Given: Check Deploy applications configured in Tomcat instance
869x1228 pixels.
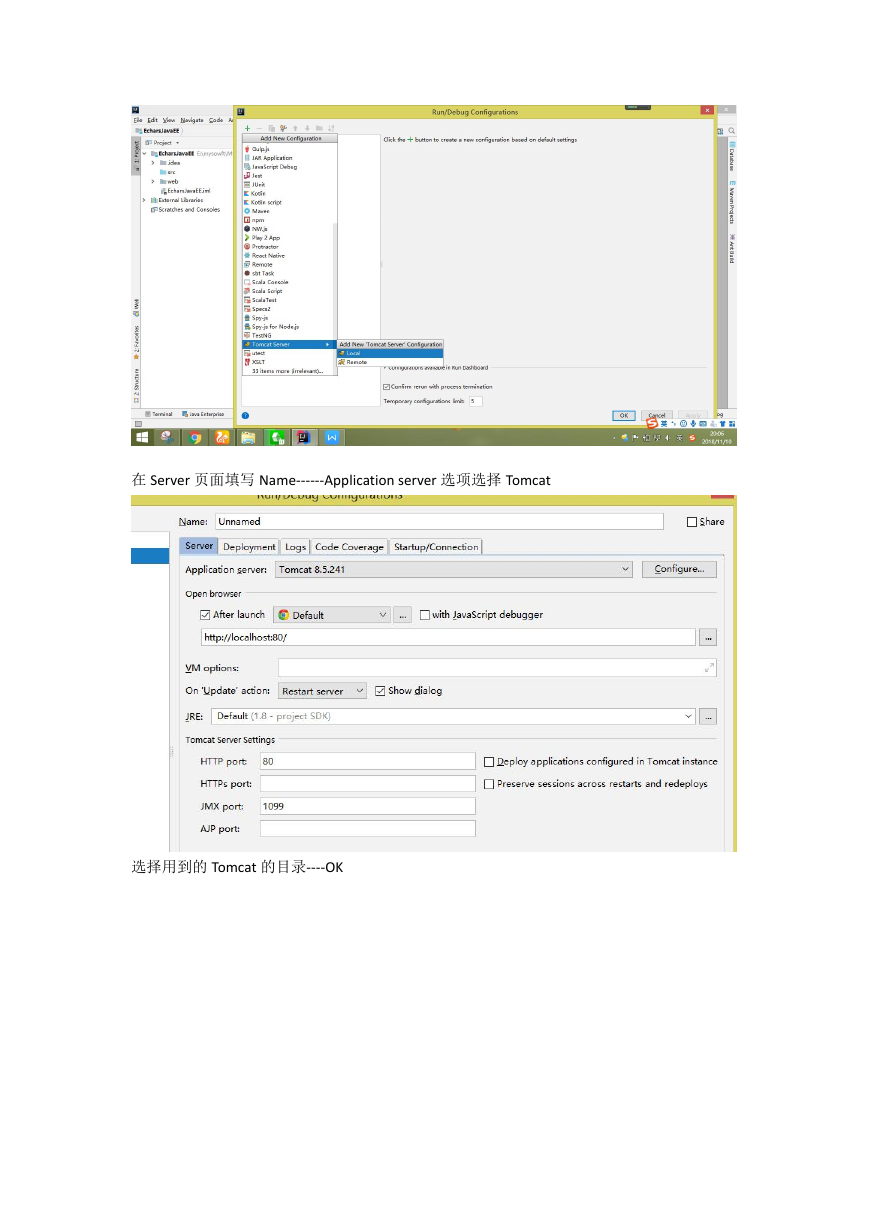Looking at the screenshot, I should click(489, 762).
